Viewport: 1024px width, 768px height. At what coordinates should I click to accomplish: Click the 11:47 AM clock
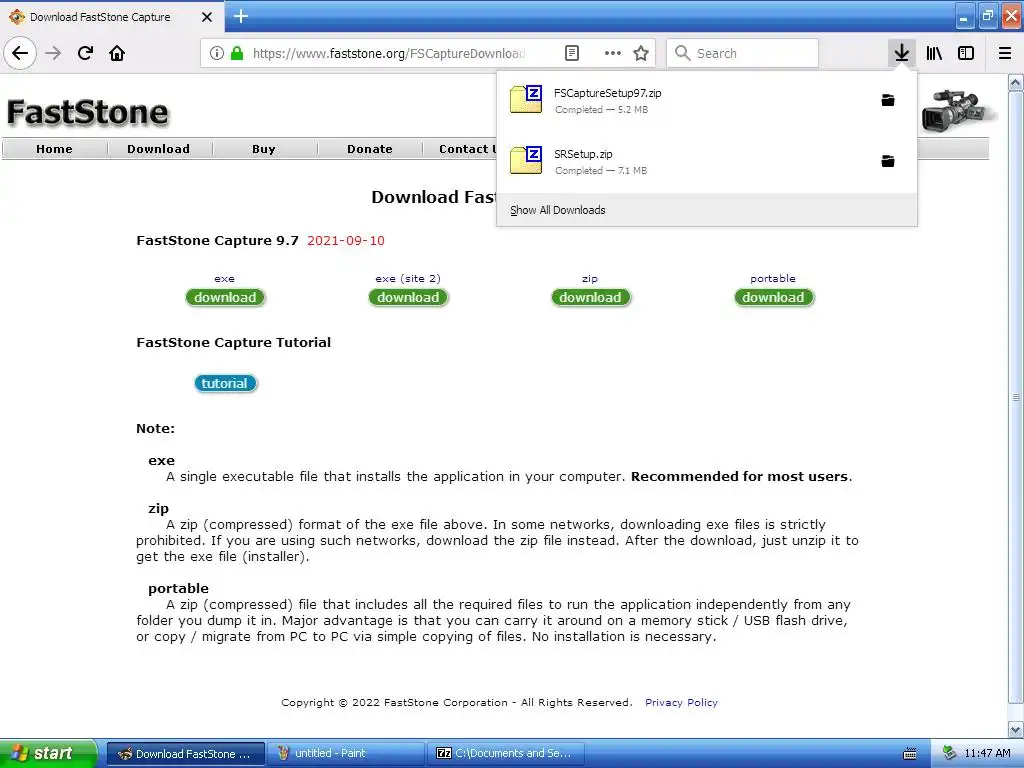(x=987, y=754)
